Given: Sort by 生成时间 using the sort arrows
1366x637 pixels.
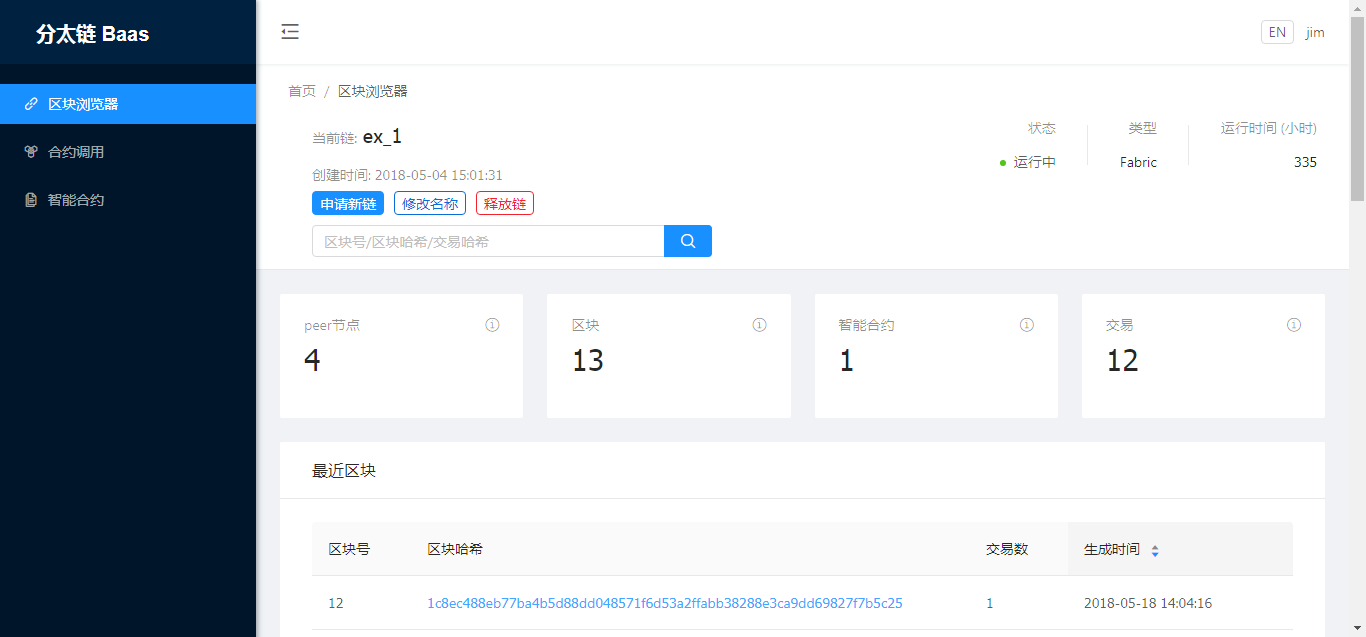Looking at the screenshot, I should 1155,550.
